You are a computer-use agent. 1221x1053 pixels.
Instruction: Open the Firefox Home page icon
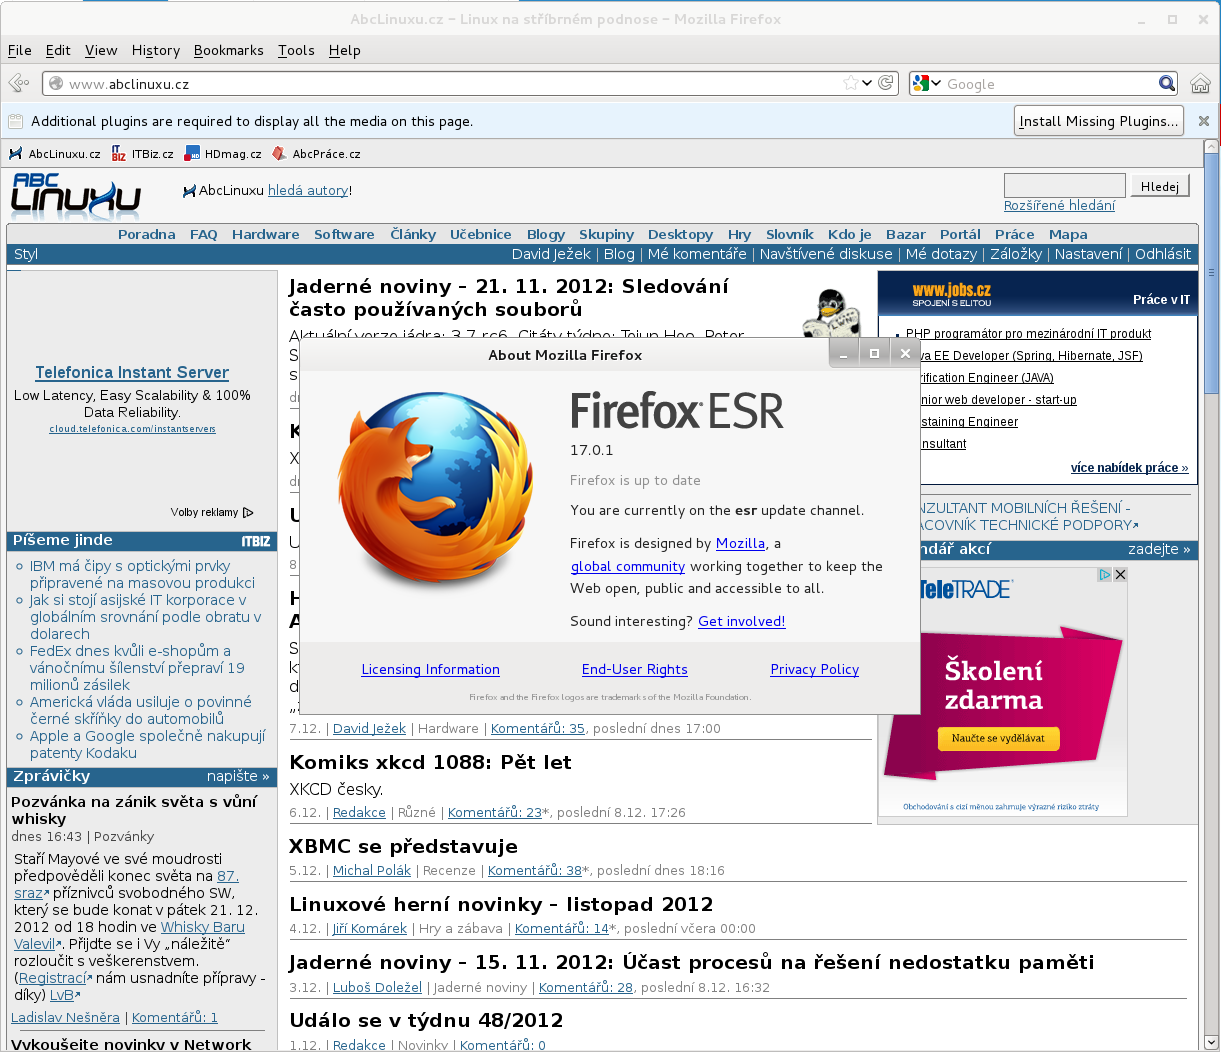point(1201,84)
